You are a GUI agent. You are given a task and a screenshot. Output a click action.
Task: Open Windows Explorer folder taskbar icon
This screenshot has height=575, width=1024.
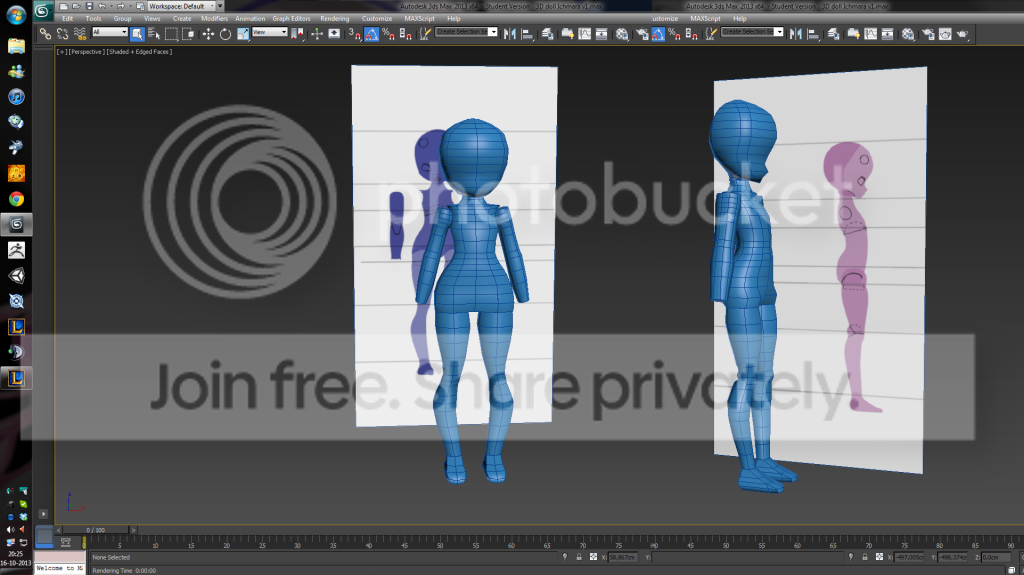click(16, 46)
